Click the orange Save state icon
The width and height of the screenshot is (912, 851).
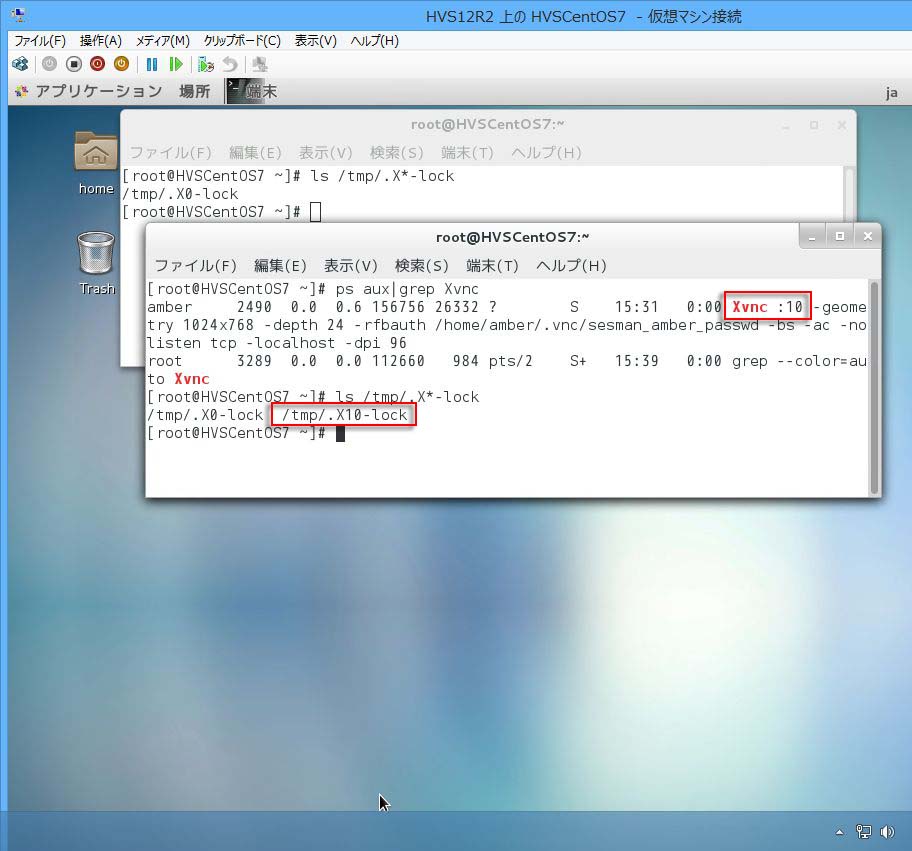click(121, 64)
